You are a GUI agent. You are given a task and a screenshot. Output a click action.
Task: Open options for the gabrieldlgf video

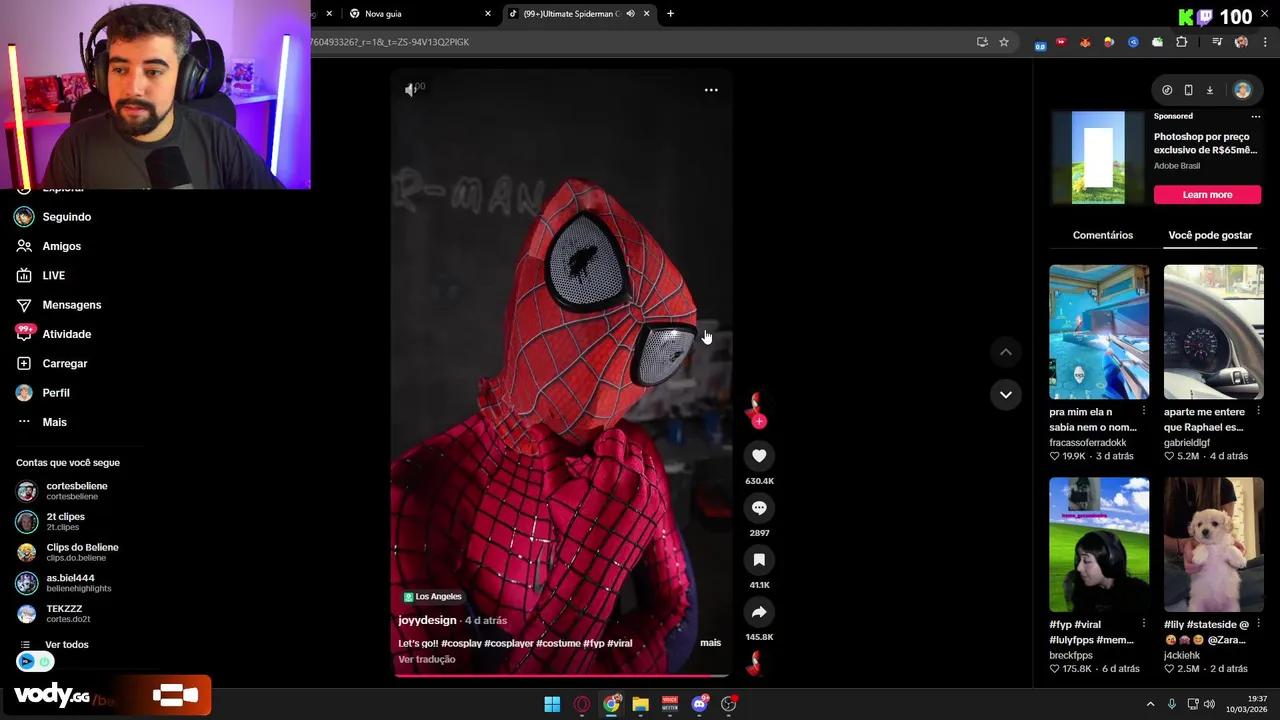pos(1258,411)
